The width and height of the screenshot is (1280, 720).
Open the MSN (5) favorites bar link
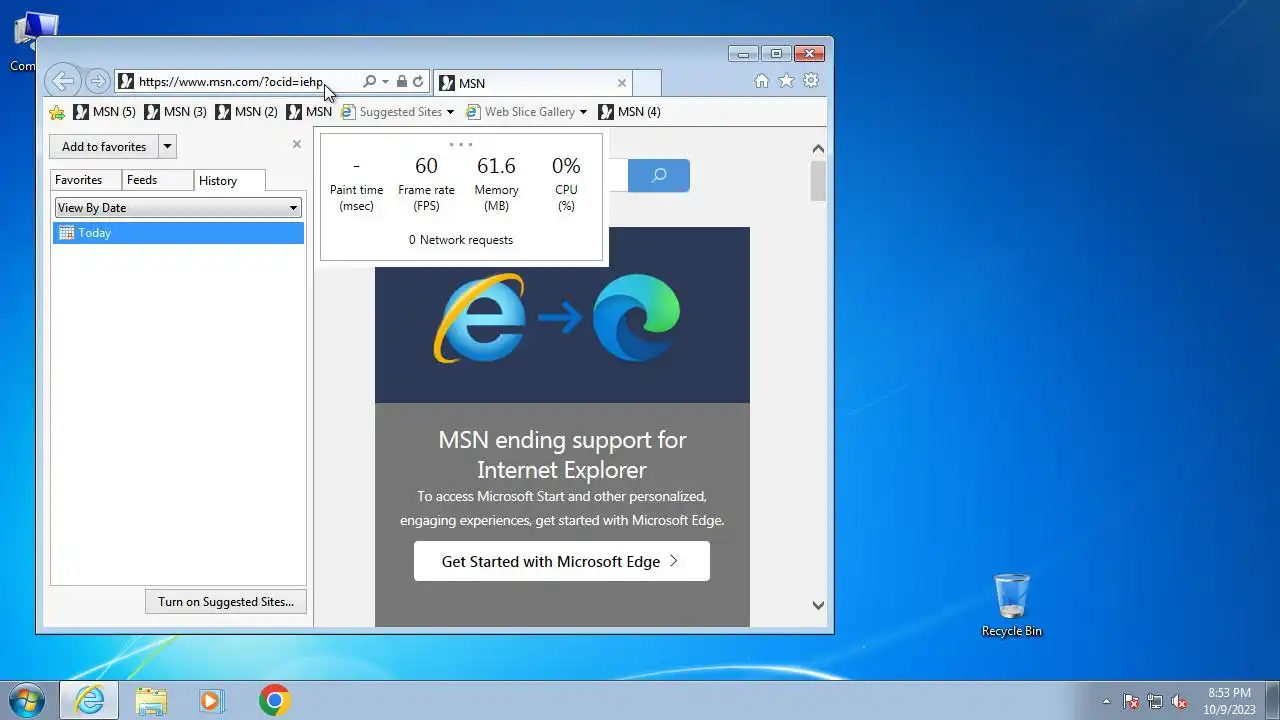pos(104,112)
